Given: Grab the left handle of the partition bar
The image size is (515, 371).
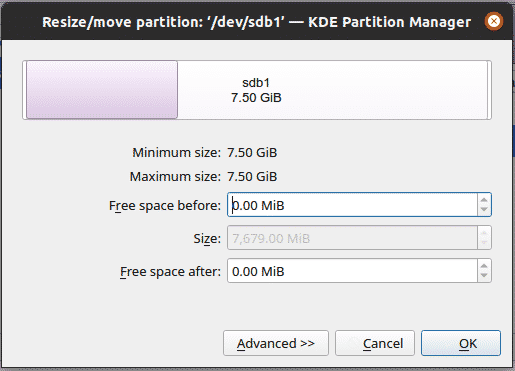Looking at the screenshot, I should (x=24, y=90).
